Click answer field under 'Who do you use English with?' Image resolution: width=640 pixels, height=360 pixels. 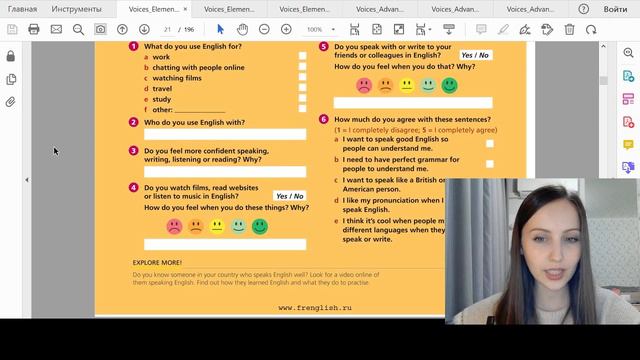click(x=225, y=134)
